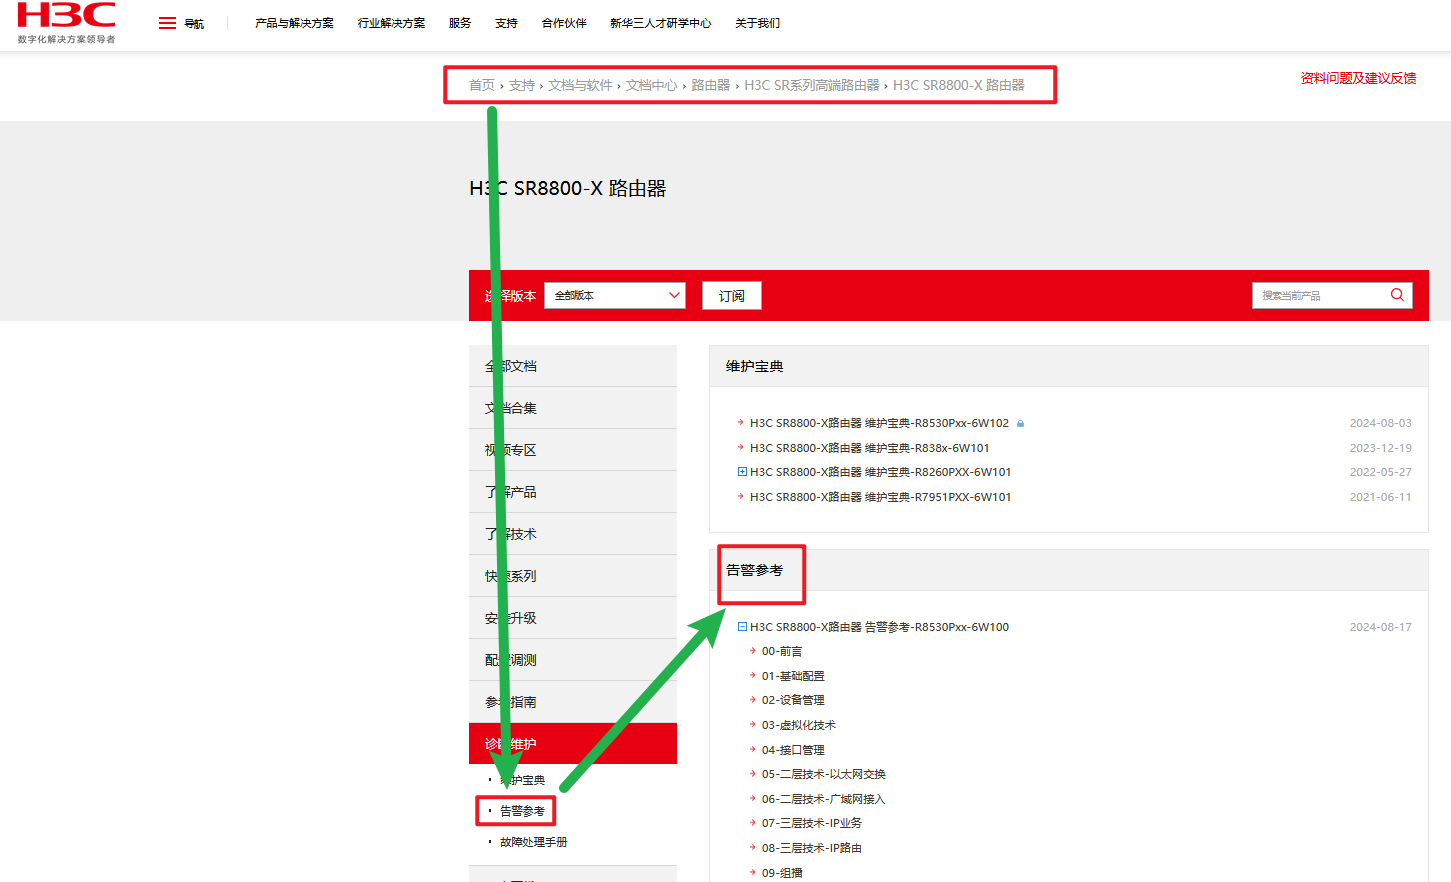The height and width of the screenshot is (882, 1451).
Task: Click the H3C logo
Action: pos(66,22)
